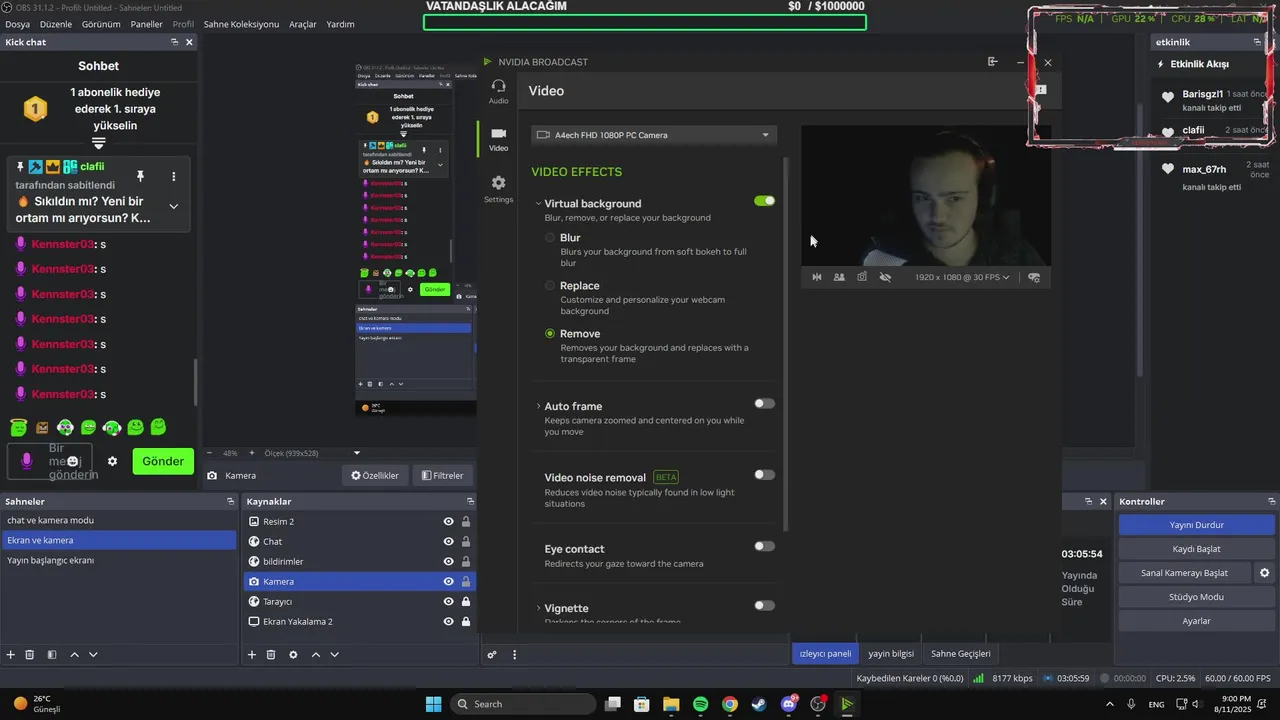Screen dimensions: 1280x720
Task: Open Steam from the taskbar
Action: point(758,704)
